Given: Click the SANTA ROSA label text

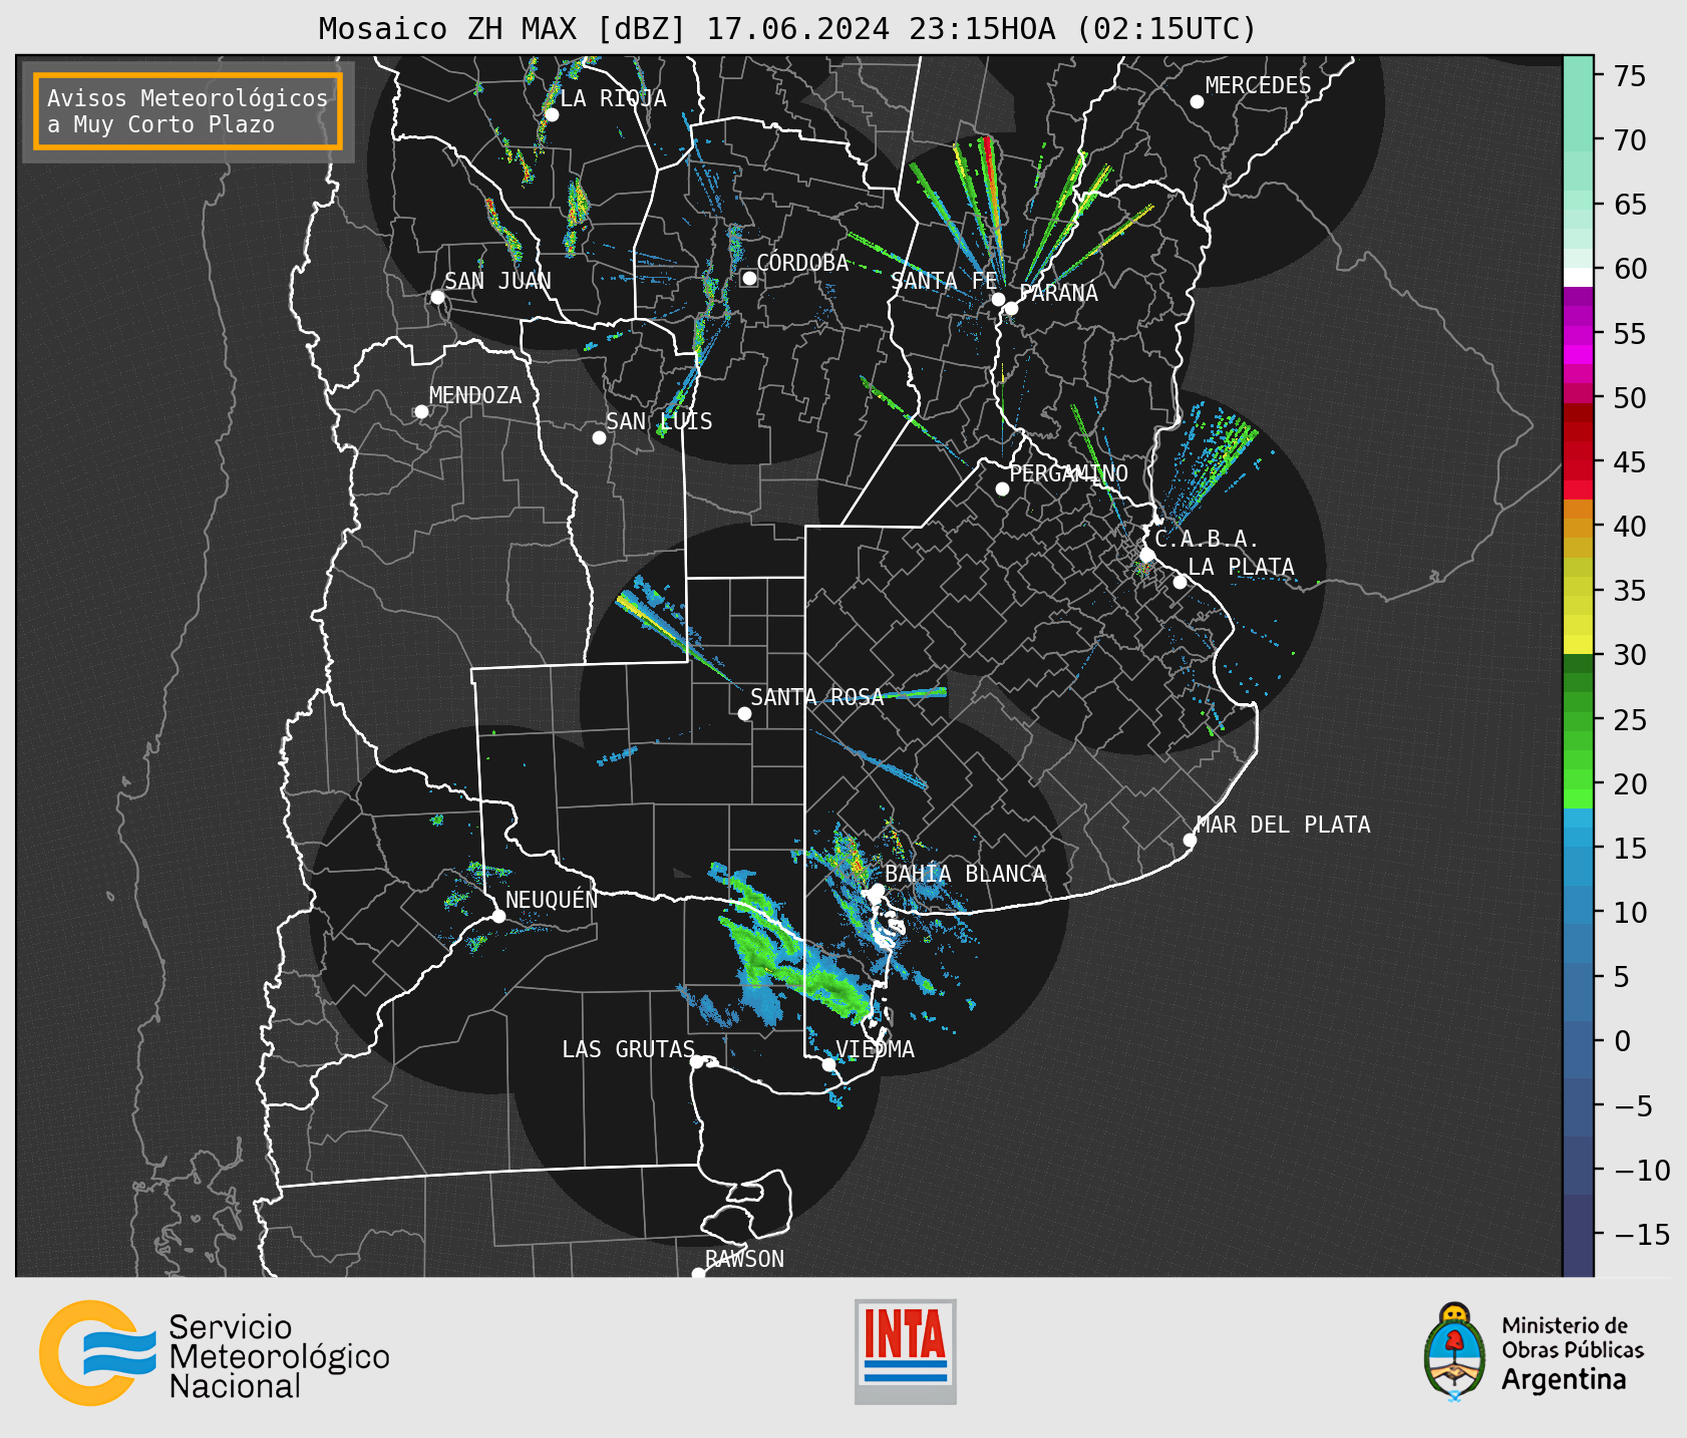Looking at the screenshot, I should [x=817, y=697].
